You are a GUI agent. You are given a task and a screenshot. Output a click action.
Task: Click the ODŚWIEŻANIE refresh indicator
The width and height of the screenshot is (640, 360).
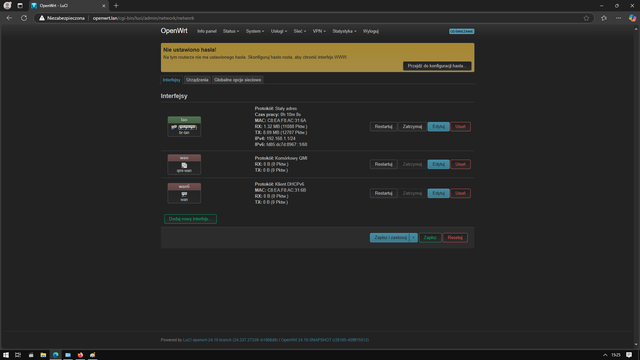[462, 31]
